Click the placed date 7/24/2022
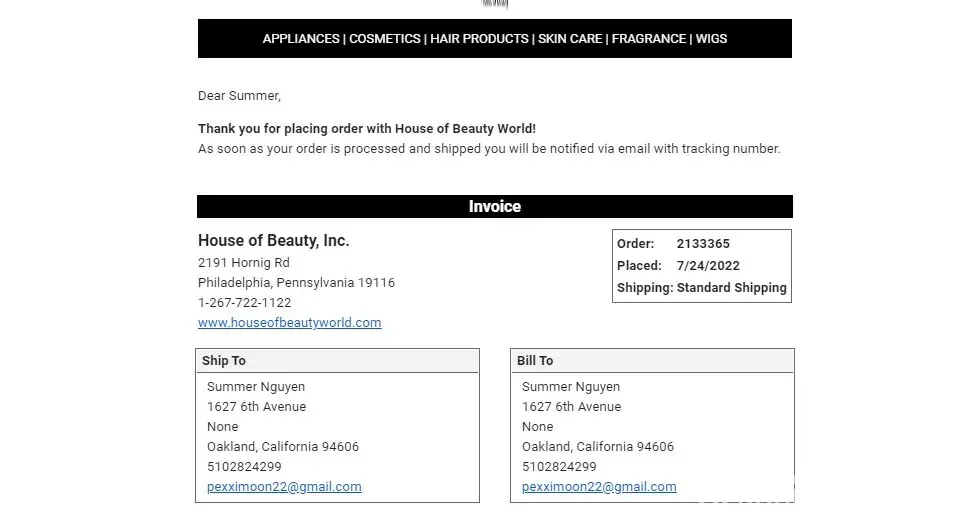 (x=708, y=266)
